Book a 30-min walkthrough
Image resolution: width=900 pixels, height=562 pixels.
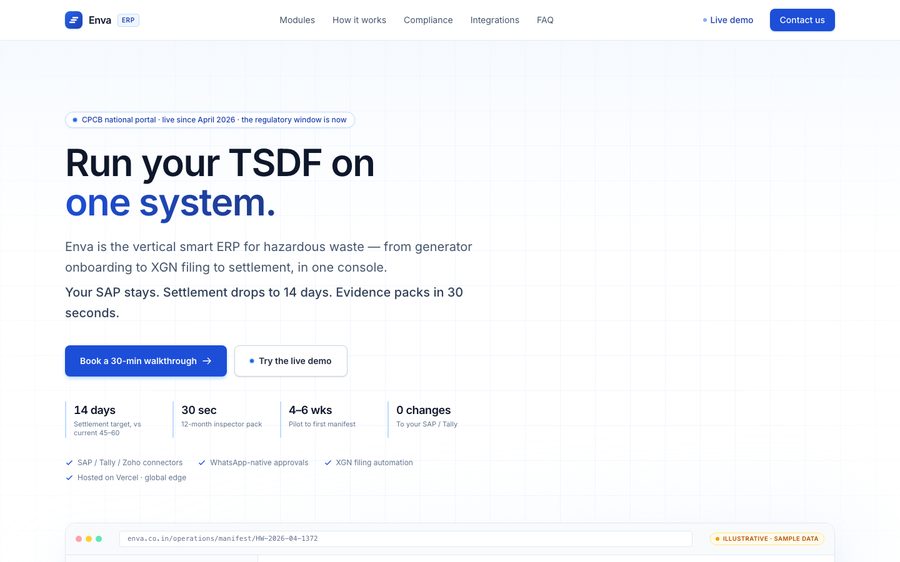pyautogui.click(x=146, y=361)
